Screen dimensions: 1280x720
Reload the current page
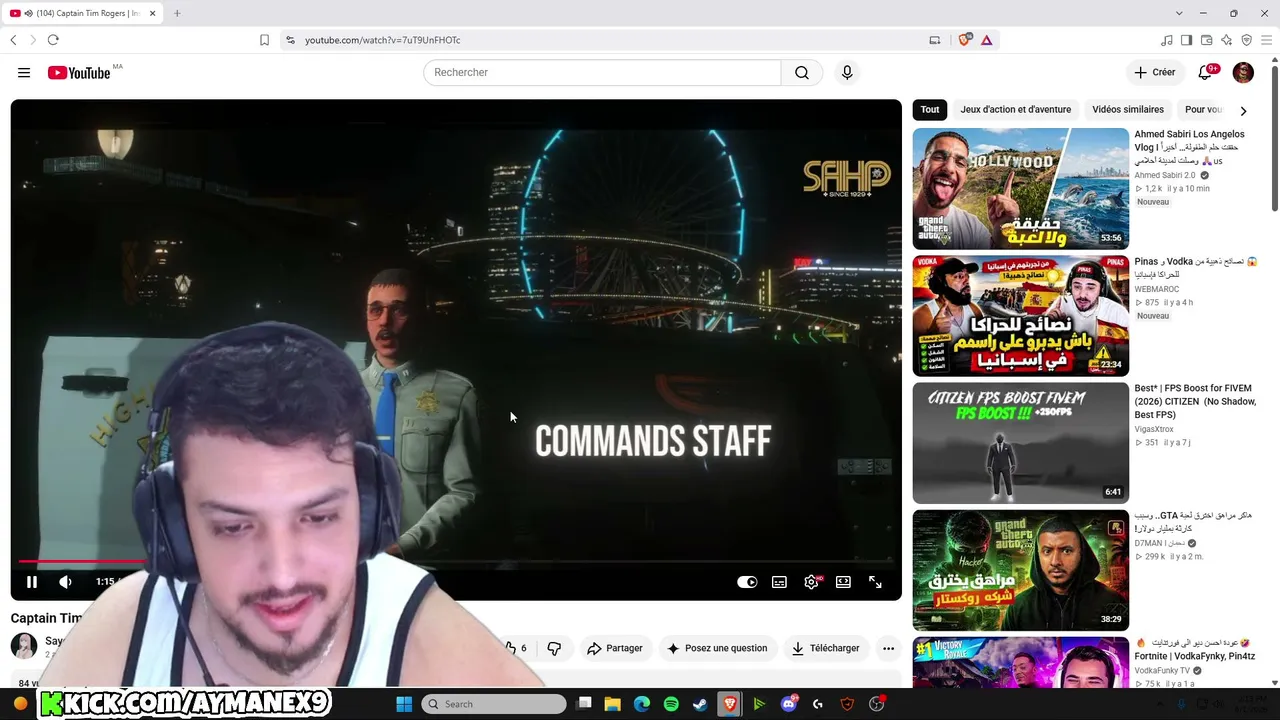53,40
